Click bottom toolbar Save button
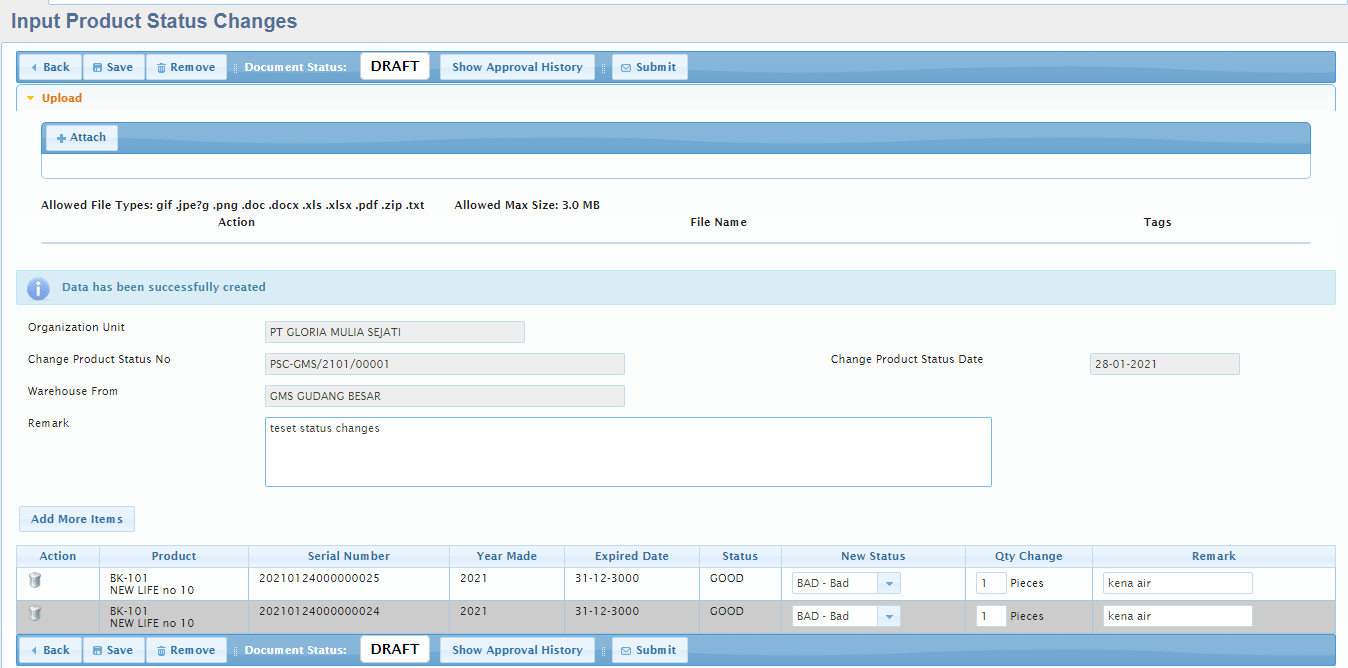The image size is (1348, 668). pos(114,650)
